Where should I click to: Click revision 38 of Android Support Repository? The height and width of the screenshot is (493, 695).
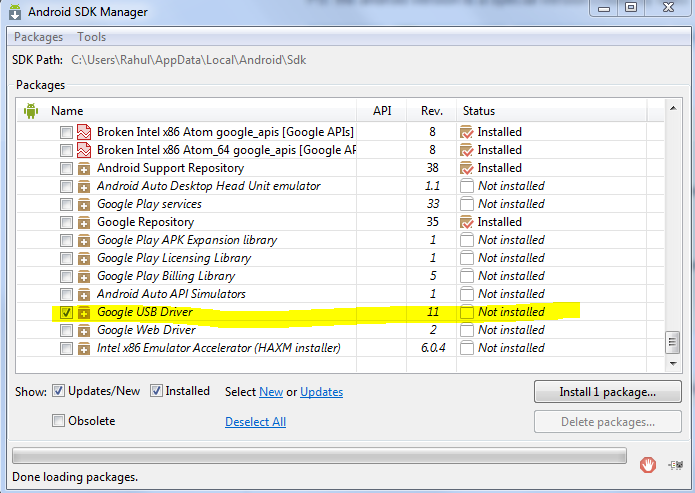click(x=433, y=168)
